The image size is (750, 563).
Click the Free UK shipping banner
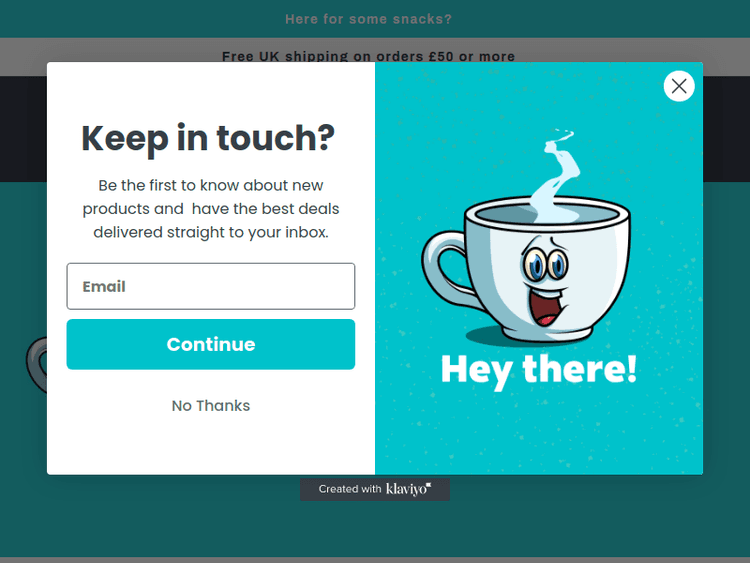click(368, 56)
